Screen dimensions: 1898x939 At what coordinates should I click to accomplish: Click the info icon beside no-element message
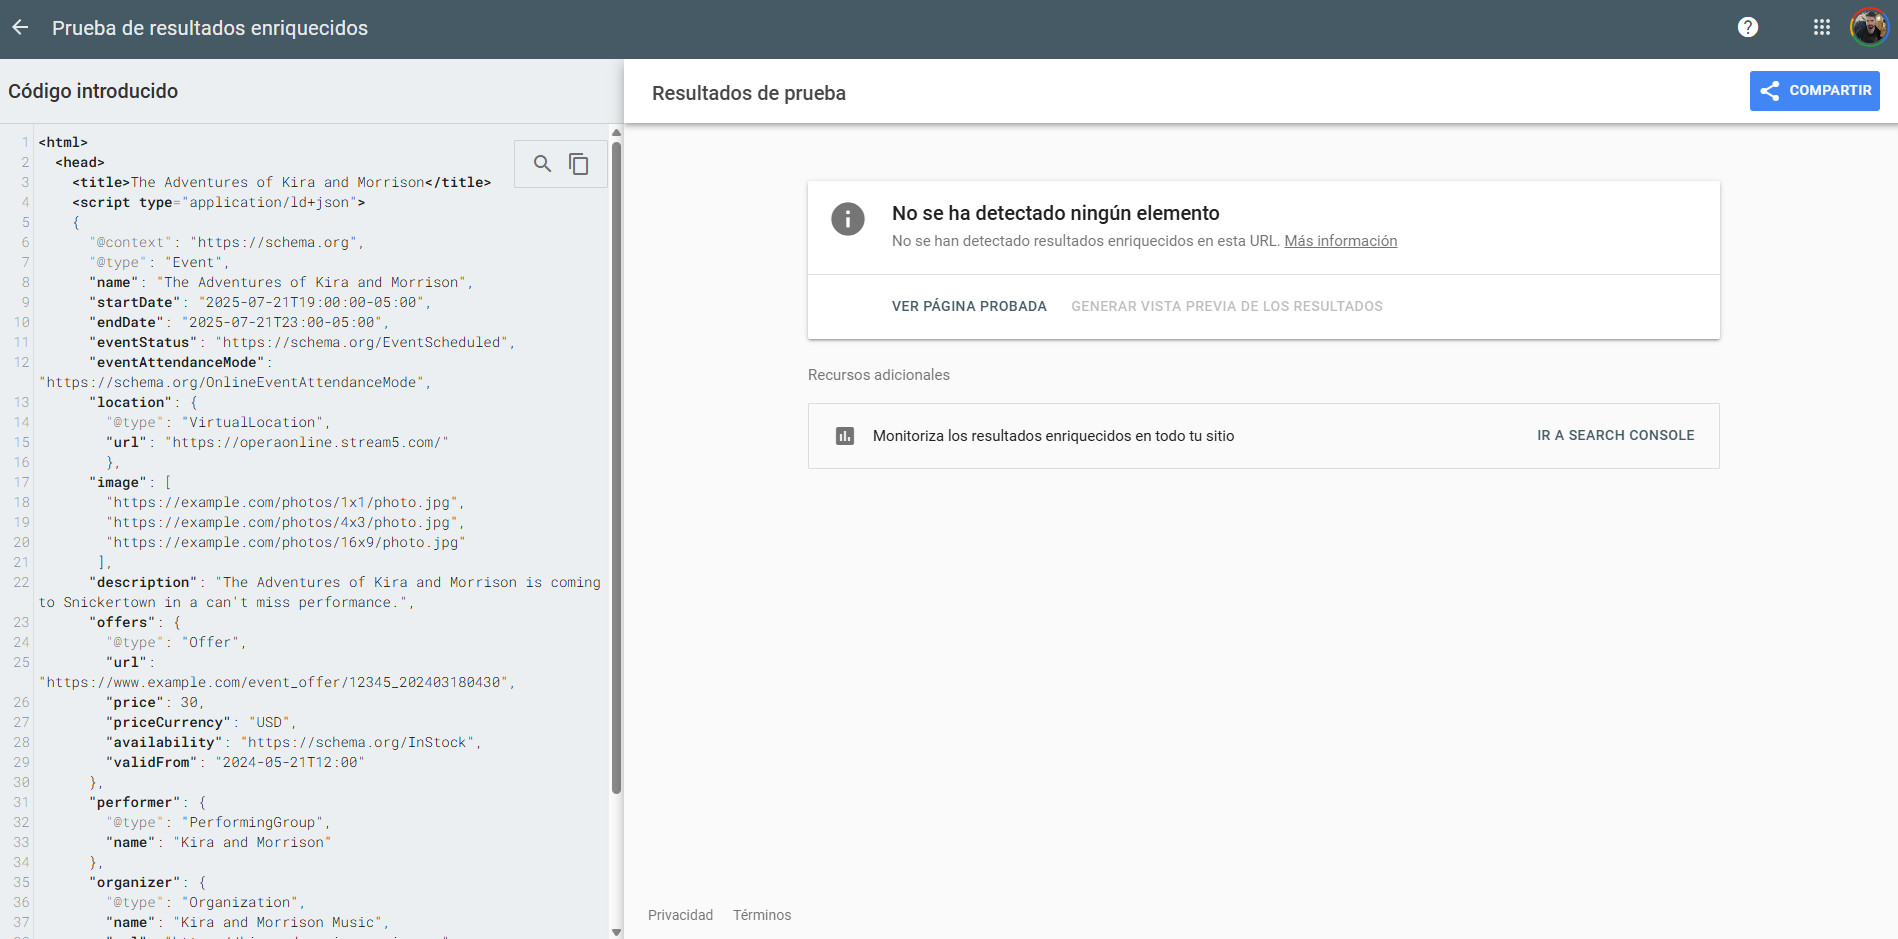coord(847,218)
